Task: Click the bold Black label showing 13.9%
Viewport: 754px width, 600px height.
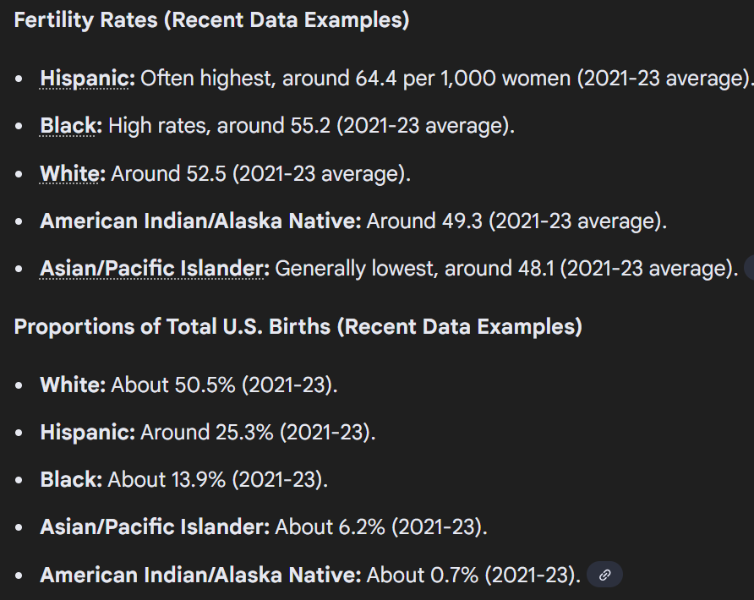Action: (70, 479)
